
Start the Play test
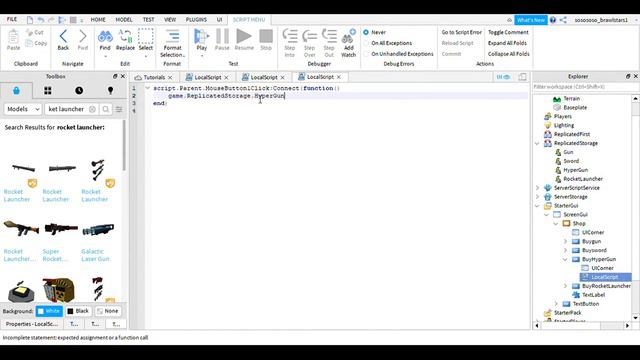(x=201, y=37)
